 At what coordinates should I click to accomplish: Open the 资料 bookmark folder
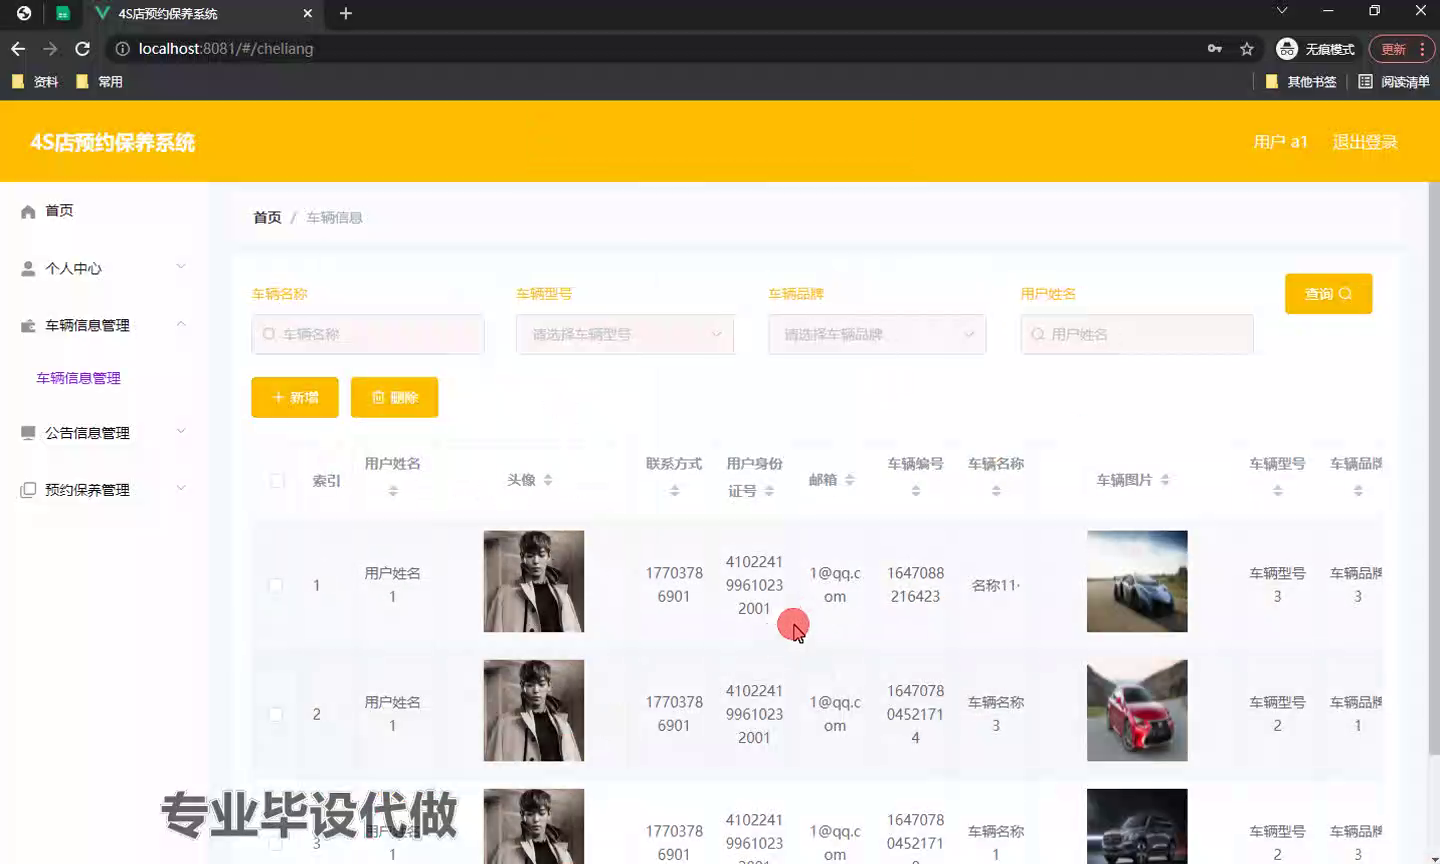coord(36,82)
